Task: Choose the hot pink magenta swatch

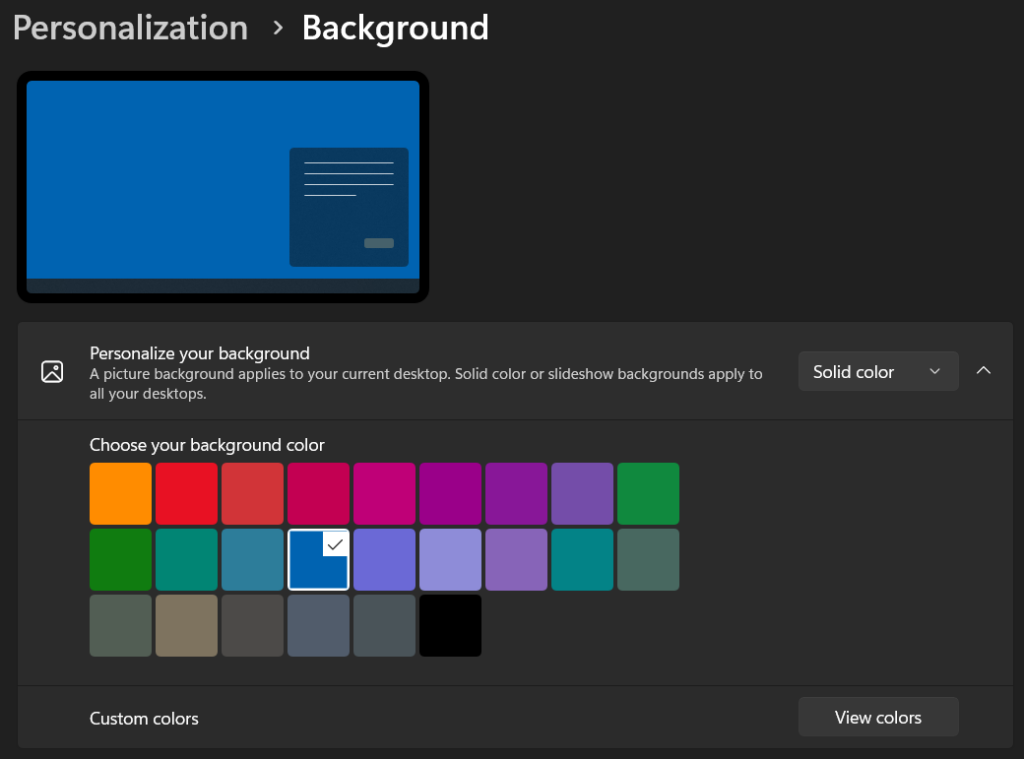Action: (384, 494)
